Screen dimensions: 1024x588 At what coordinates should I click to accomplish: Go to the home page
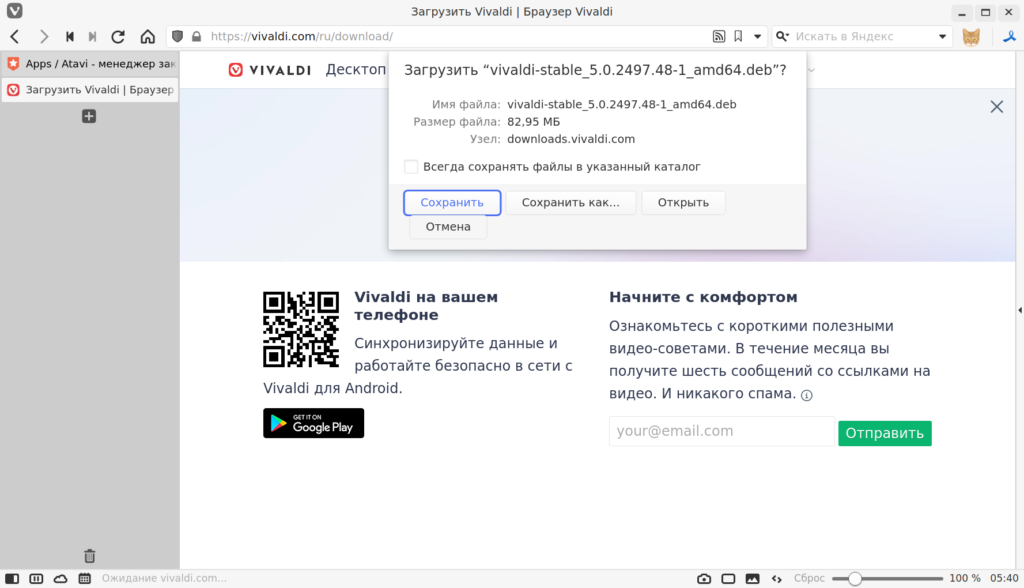(x=148, y=37)
